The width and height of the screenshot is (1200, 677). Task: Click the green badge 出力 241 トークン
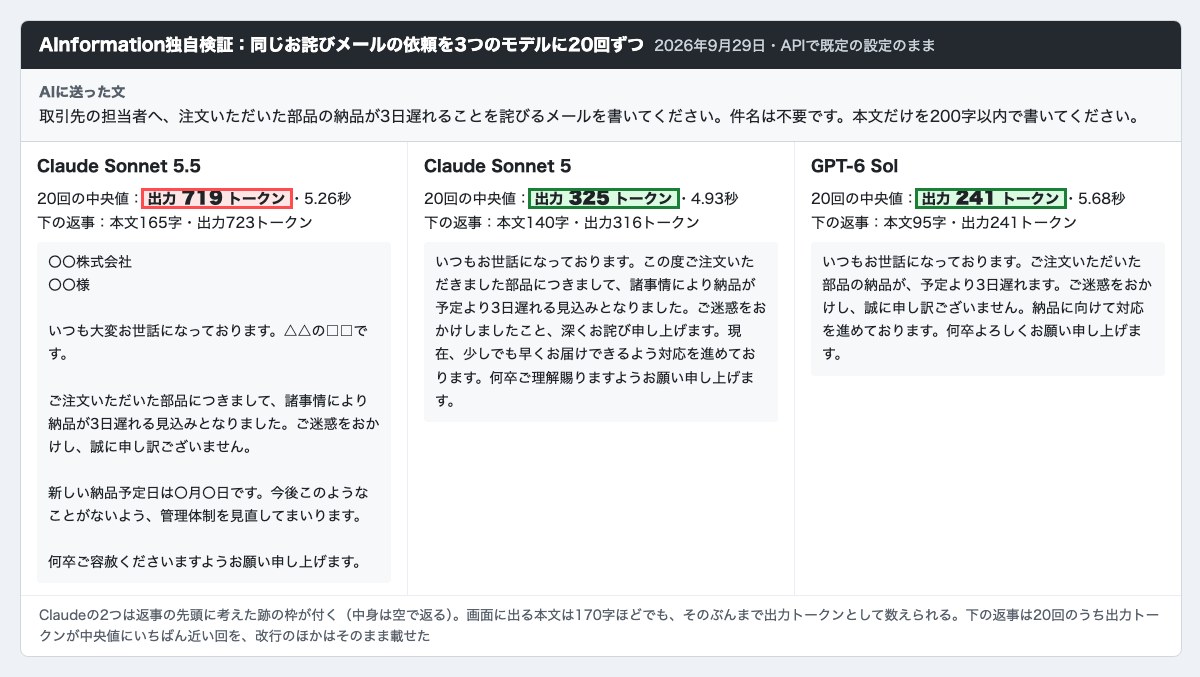click(991, 198)
